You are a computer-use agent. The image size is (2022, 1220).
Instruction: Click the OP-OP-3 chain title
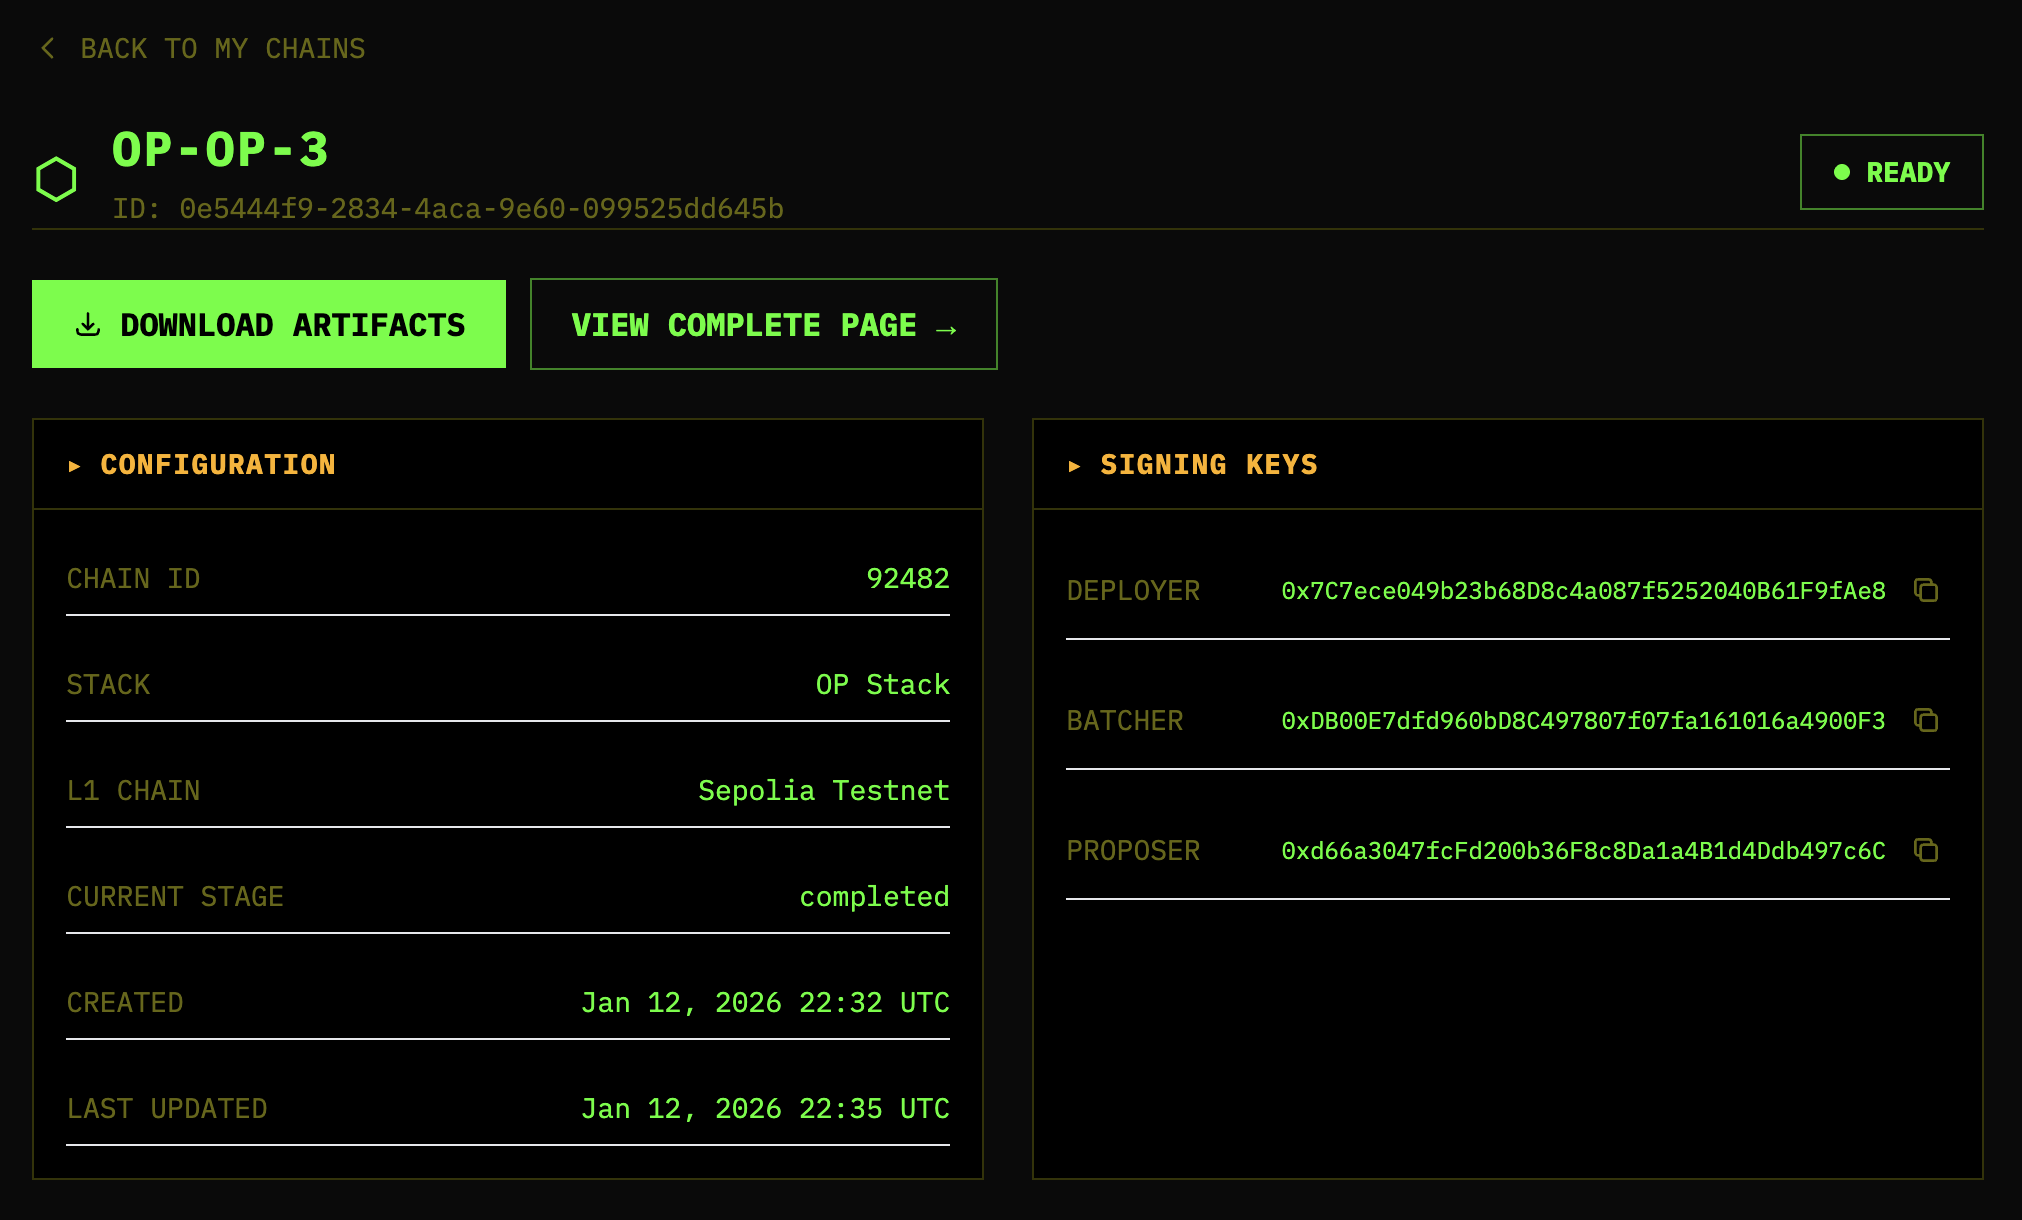click(x=220, y=150)
